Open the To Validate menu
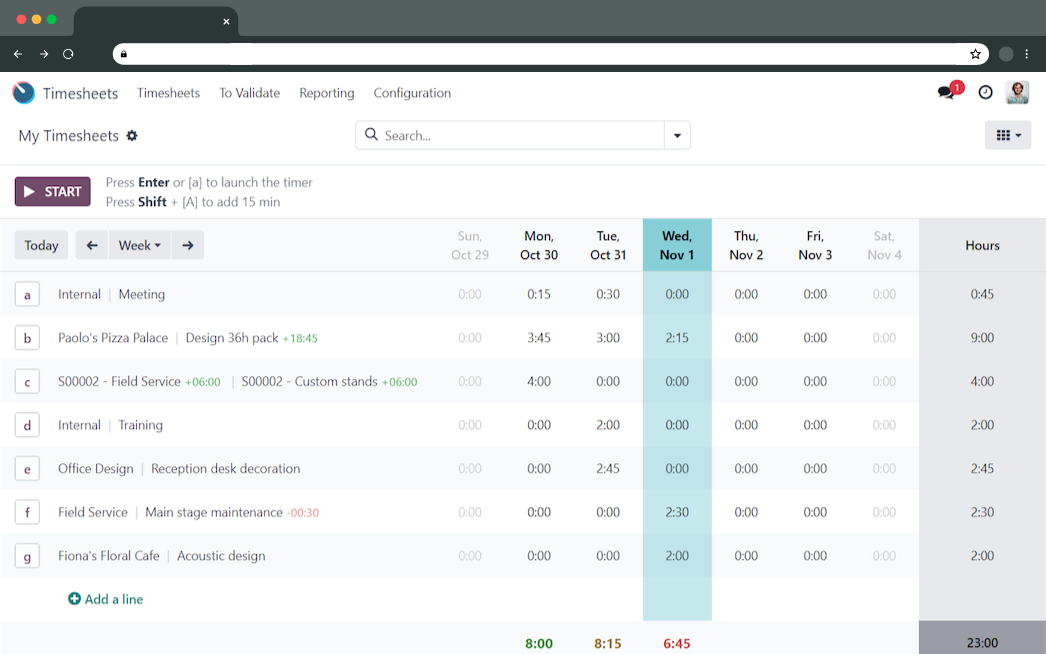 [x=249, y=93]
